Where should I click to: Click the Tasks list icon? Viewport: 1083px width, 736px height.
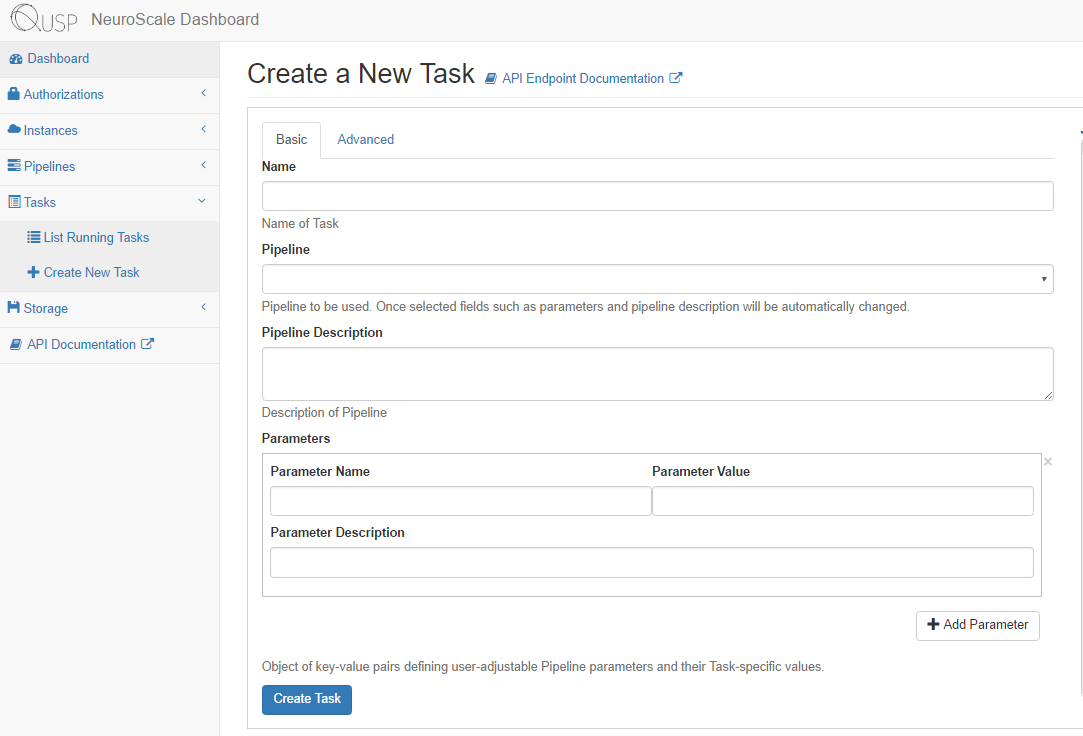pos(15,202)
